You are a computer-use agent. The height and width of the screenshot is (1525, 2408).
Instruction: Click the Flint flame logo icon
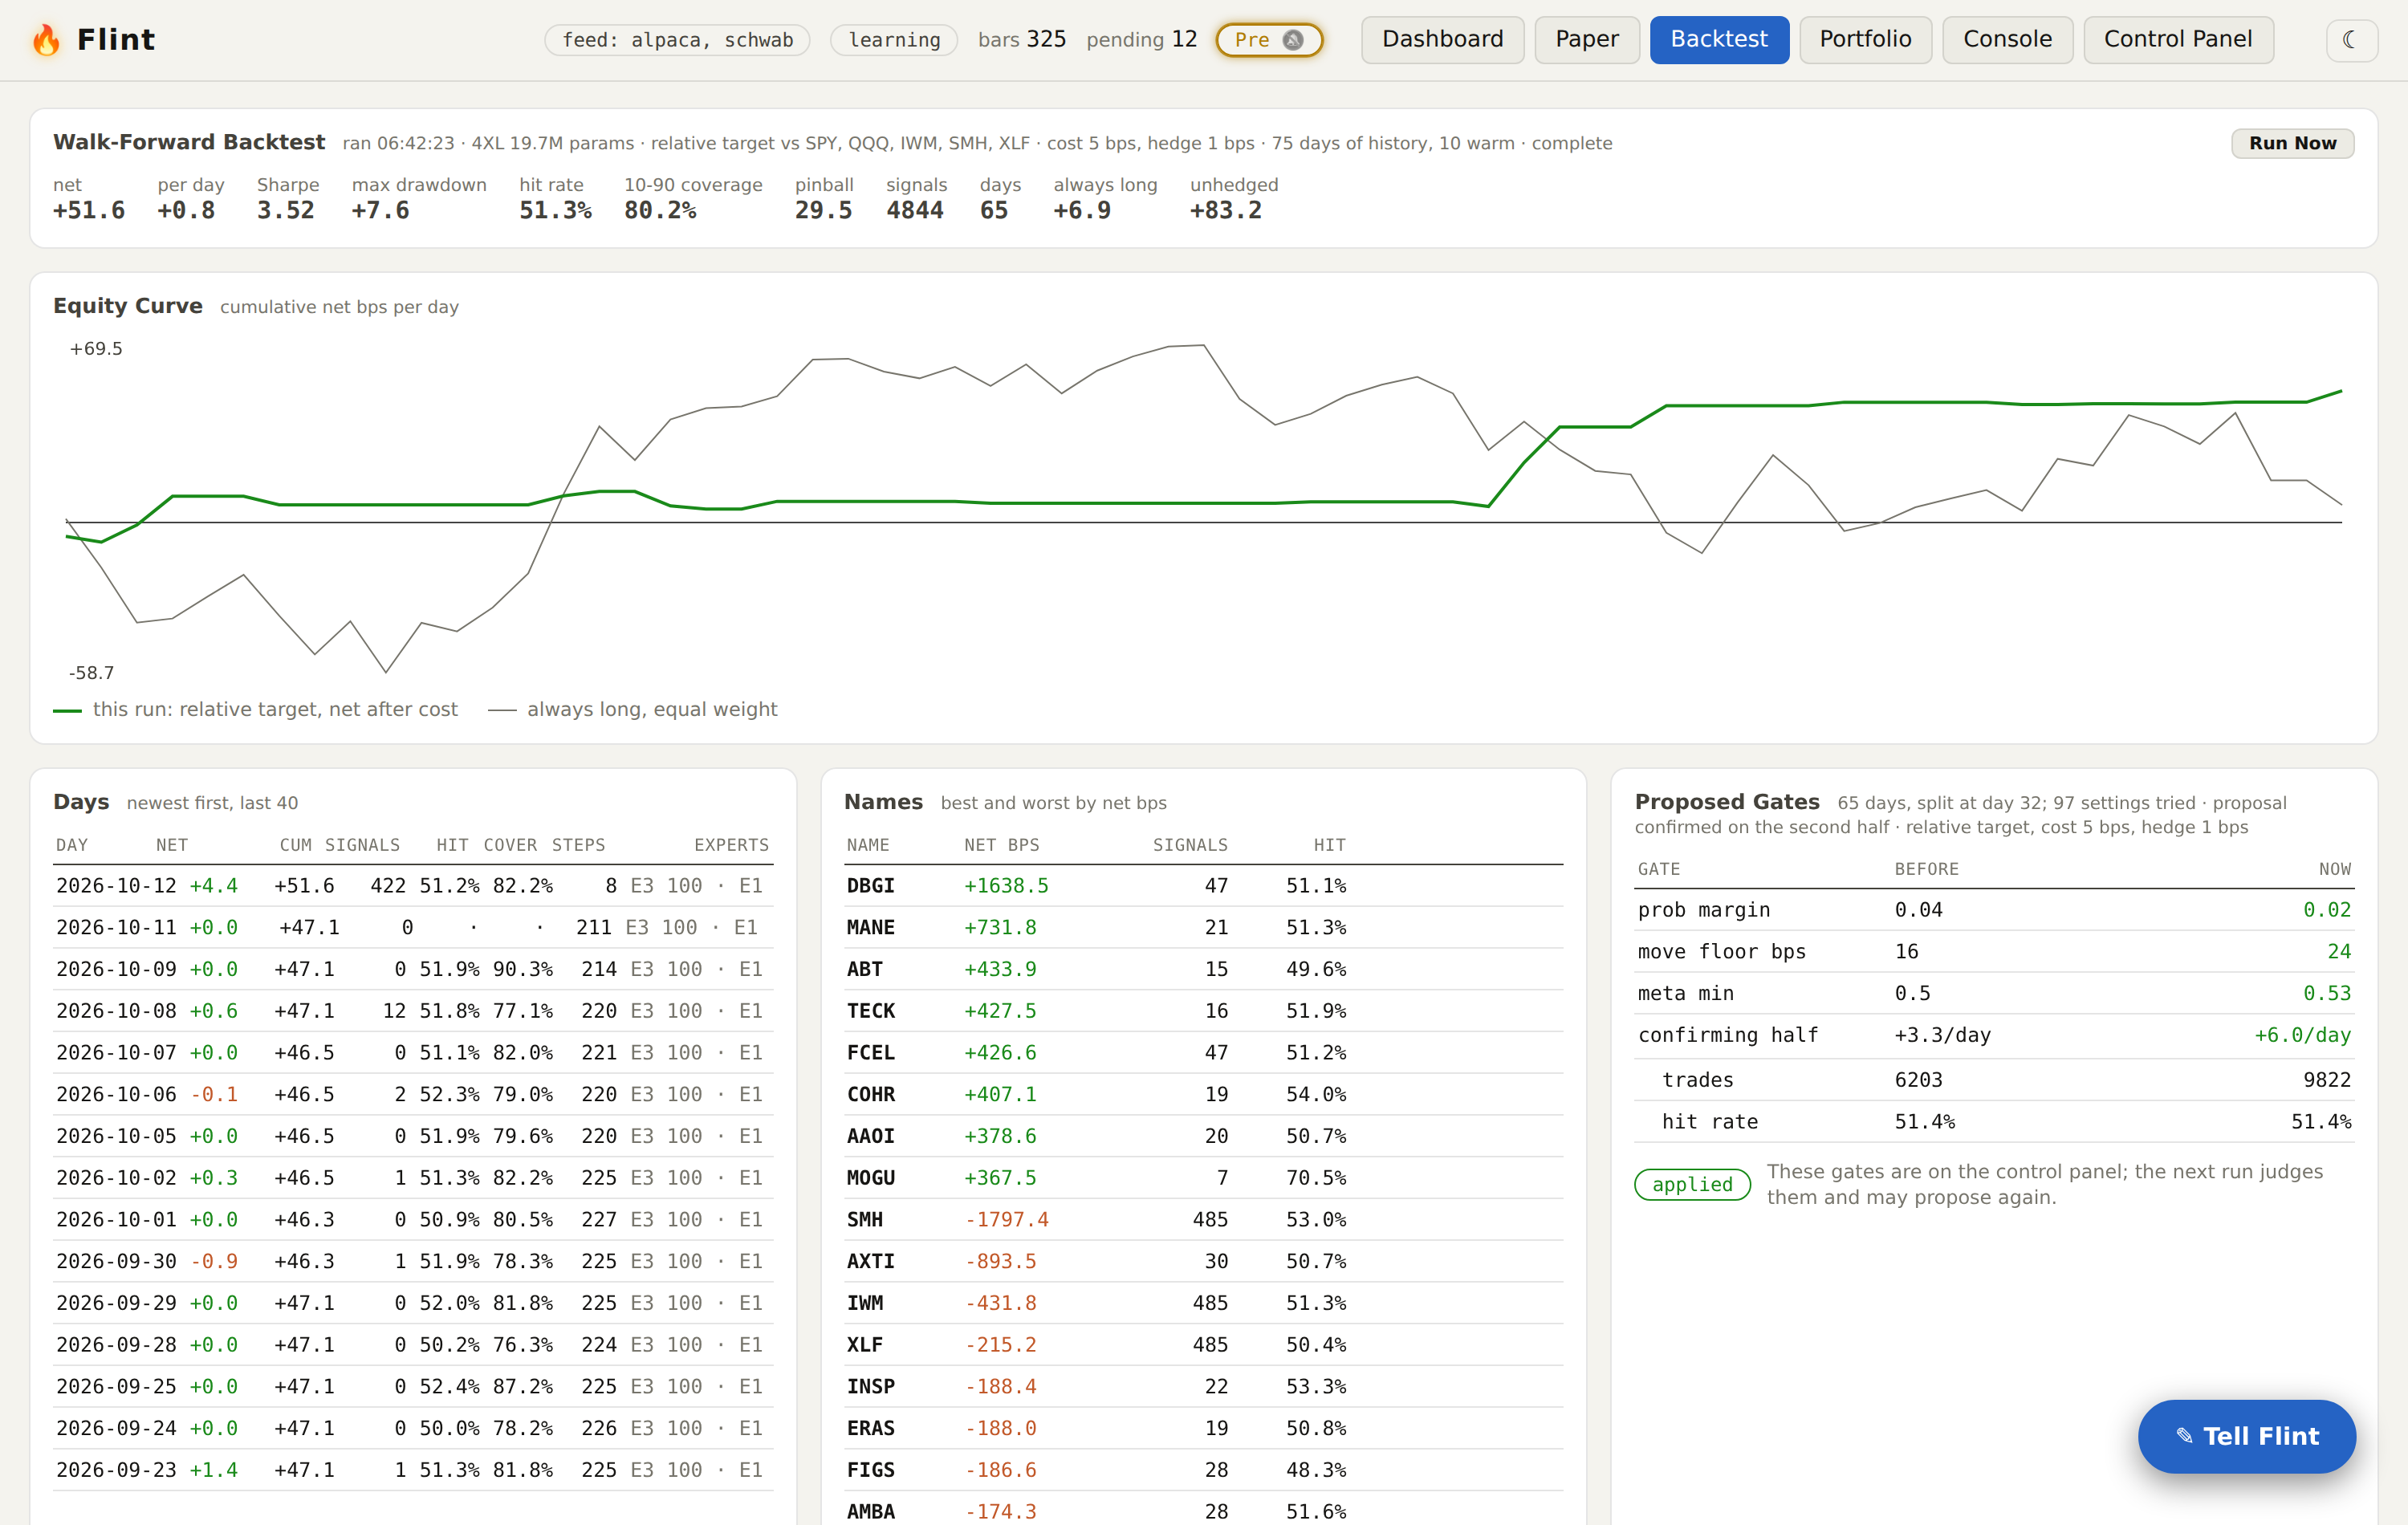click(x=46, y=40)
